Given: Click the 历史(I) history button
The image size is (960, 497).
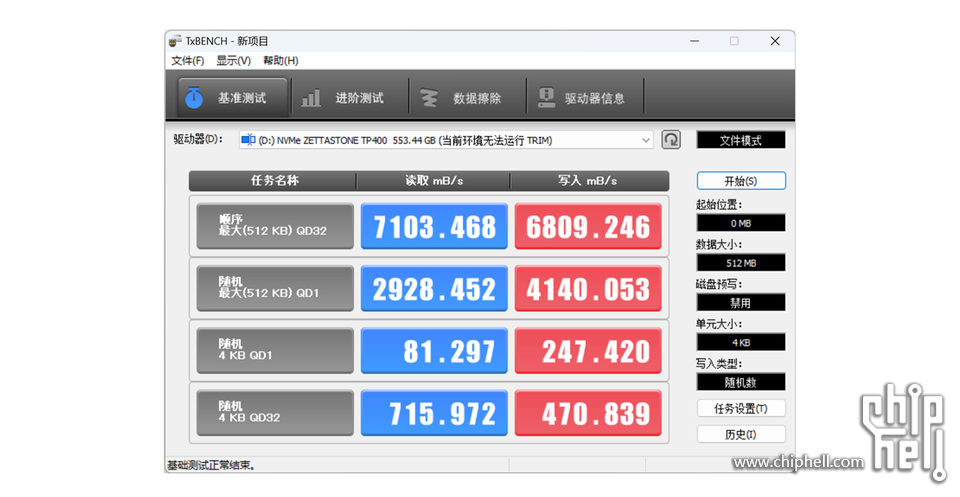Looking at the screenshot, I should (x=740, y=434).
